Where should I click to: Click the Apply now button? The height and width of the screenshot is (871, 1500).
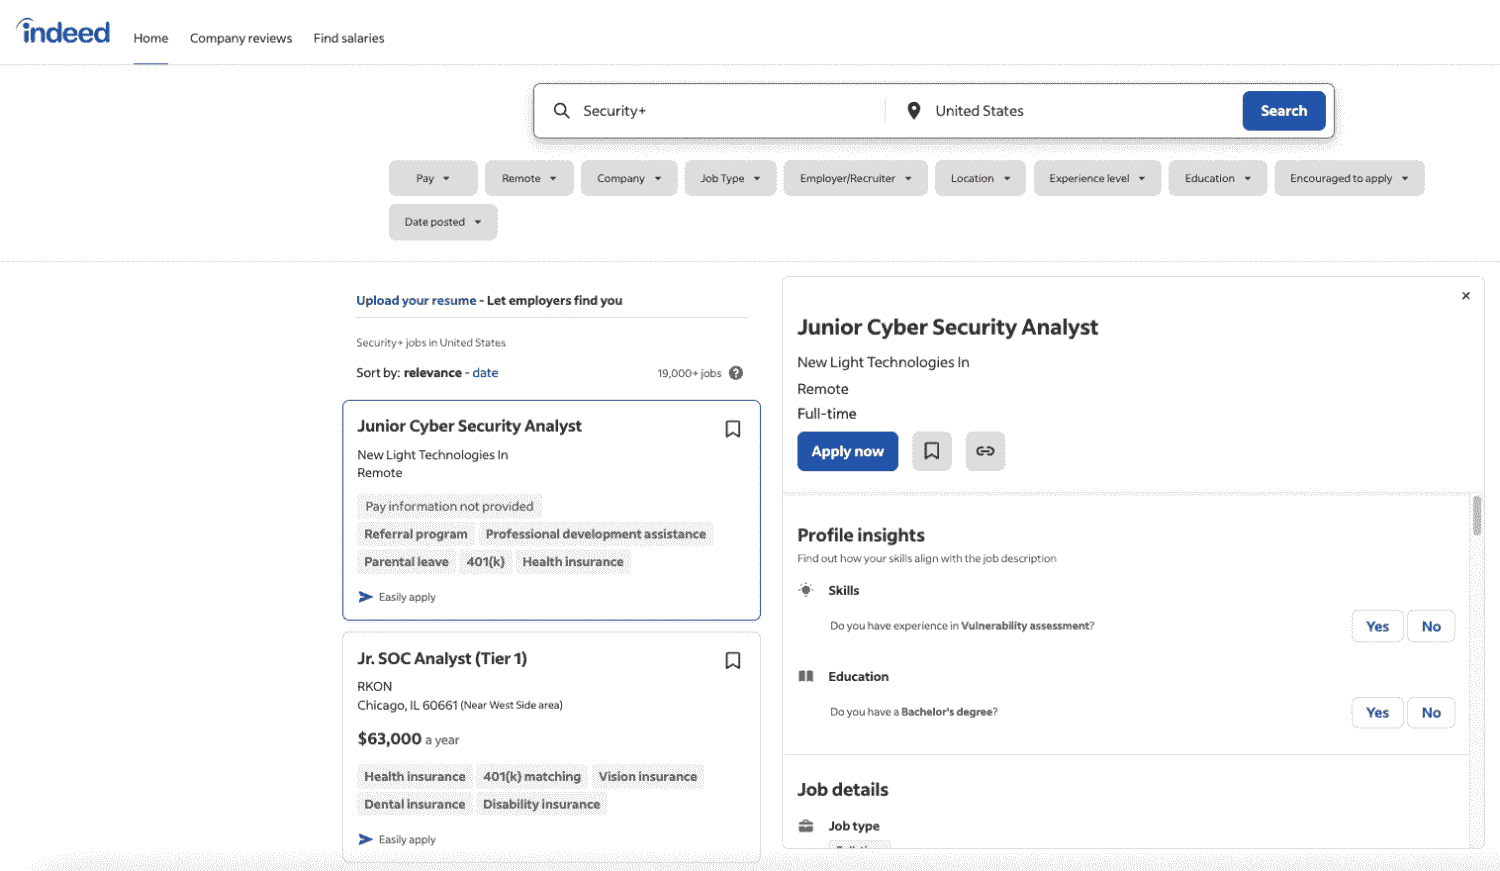click(847, 451)
